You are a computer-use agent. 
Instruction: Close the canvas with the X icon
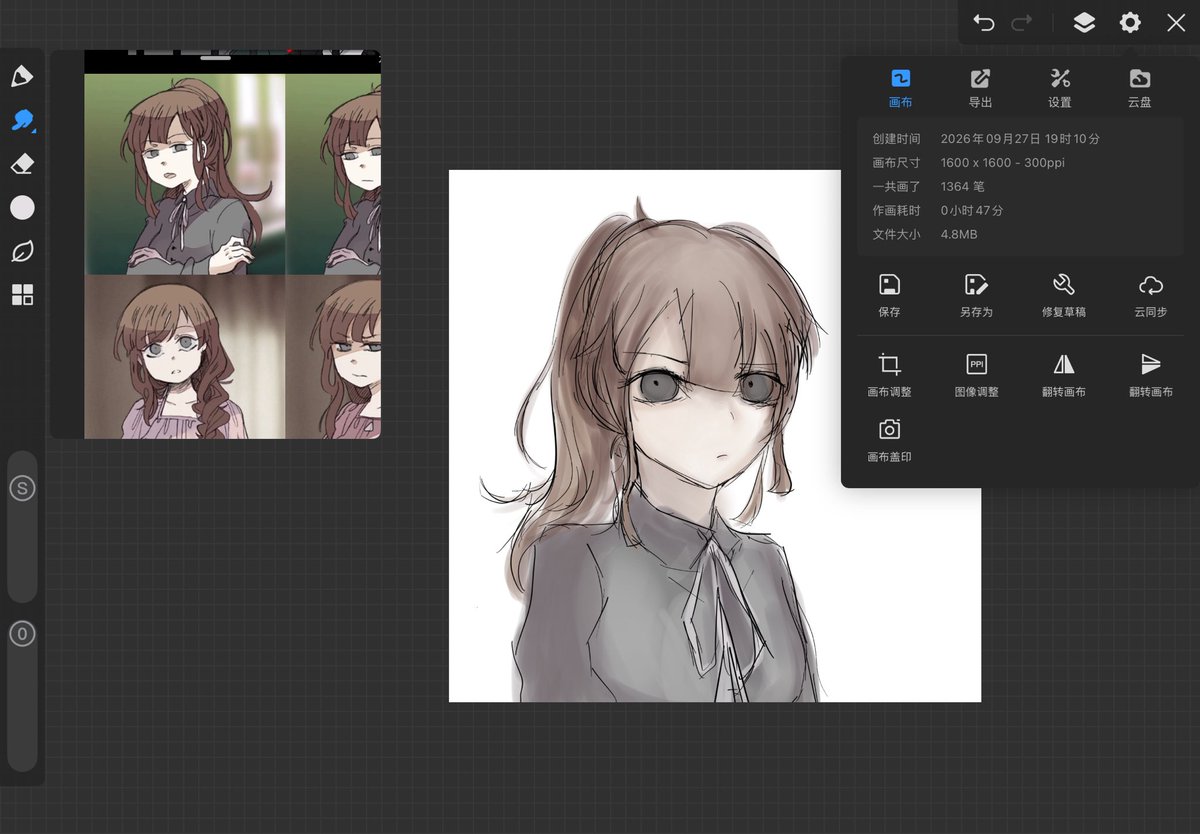(1176, 22)
